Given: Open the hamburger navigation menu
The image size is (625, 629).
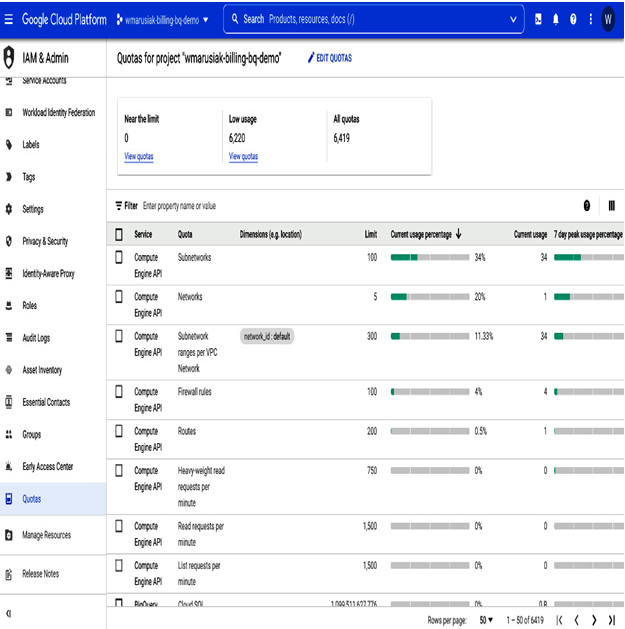Looking at the screenshot, I should [x=8, y=19].
